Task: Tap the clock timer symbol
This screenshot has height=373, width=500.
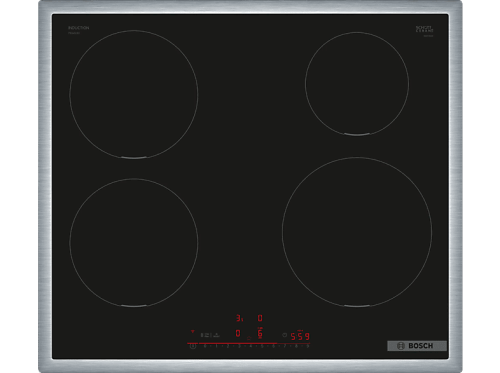Action: click(285, 335)
